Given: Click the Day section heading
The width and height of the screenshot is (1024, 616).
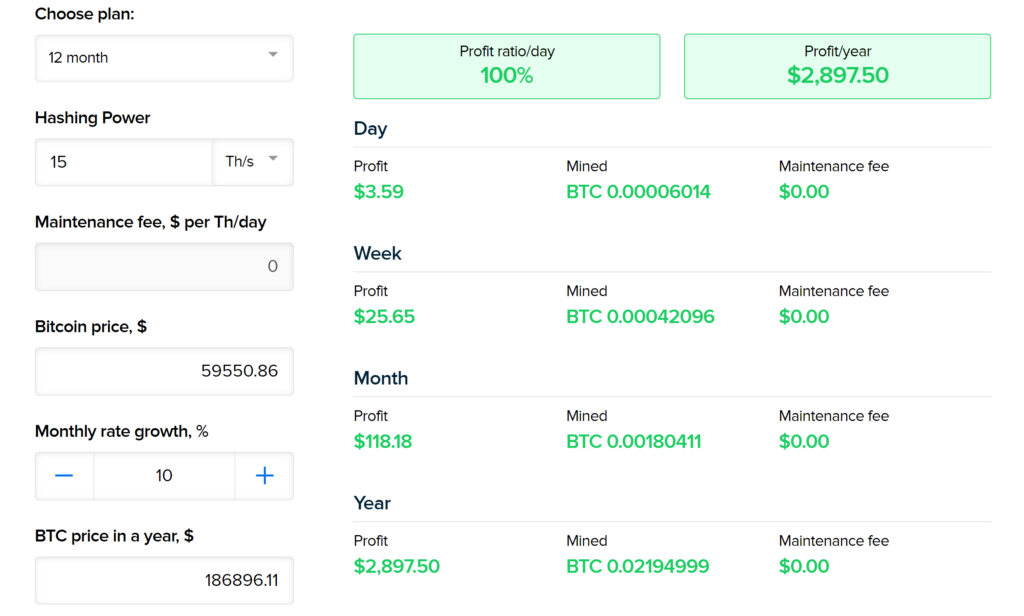Looking at the screenshot, I should tap(370, 129).
